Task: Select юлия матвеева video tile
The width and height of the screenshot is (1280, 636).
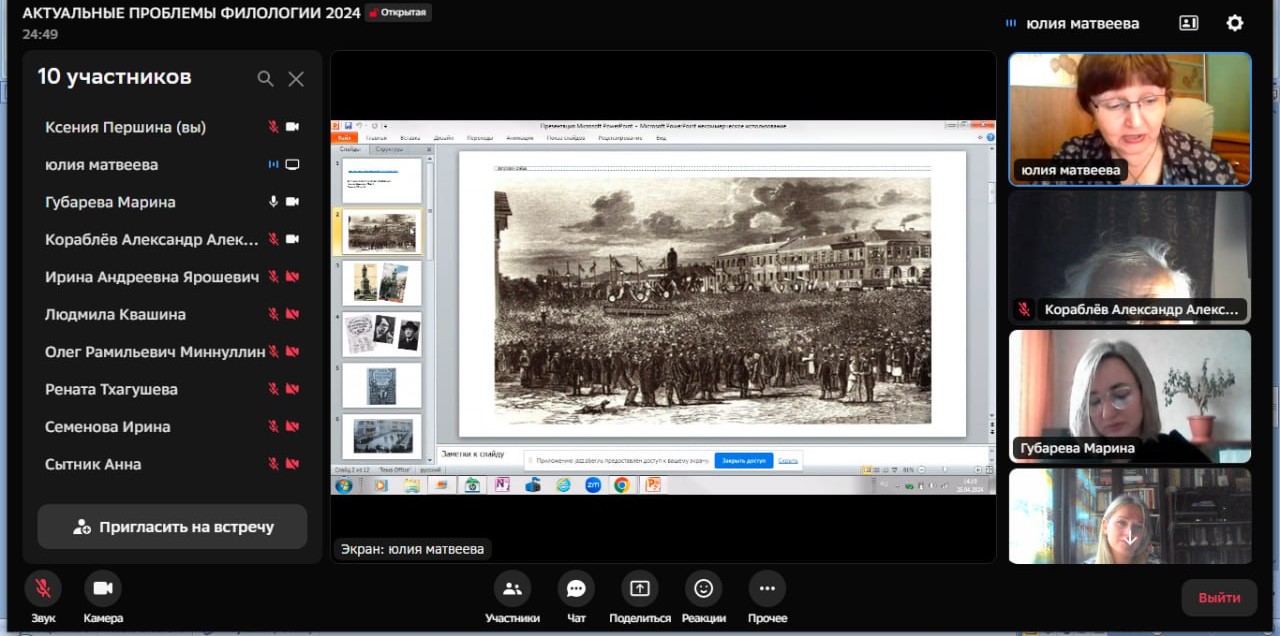Action: pyautogui.click(x=1130, y=119)
